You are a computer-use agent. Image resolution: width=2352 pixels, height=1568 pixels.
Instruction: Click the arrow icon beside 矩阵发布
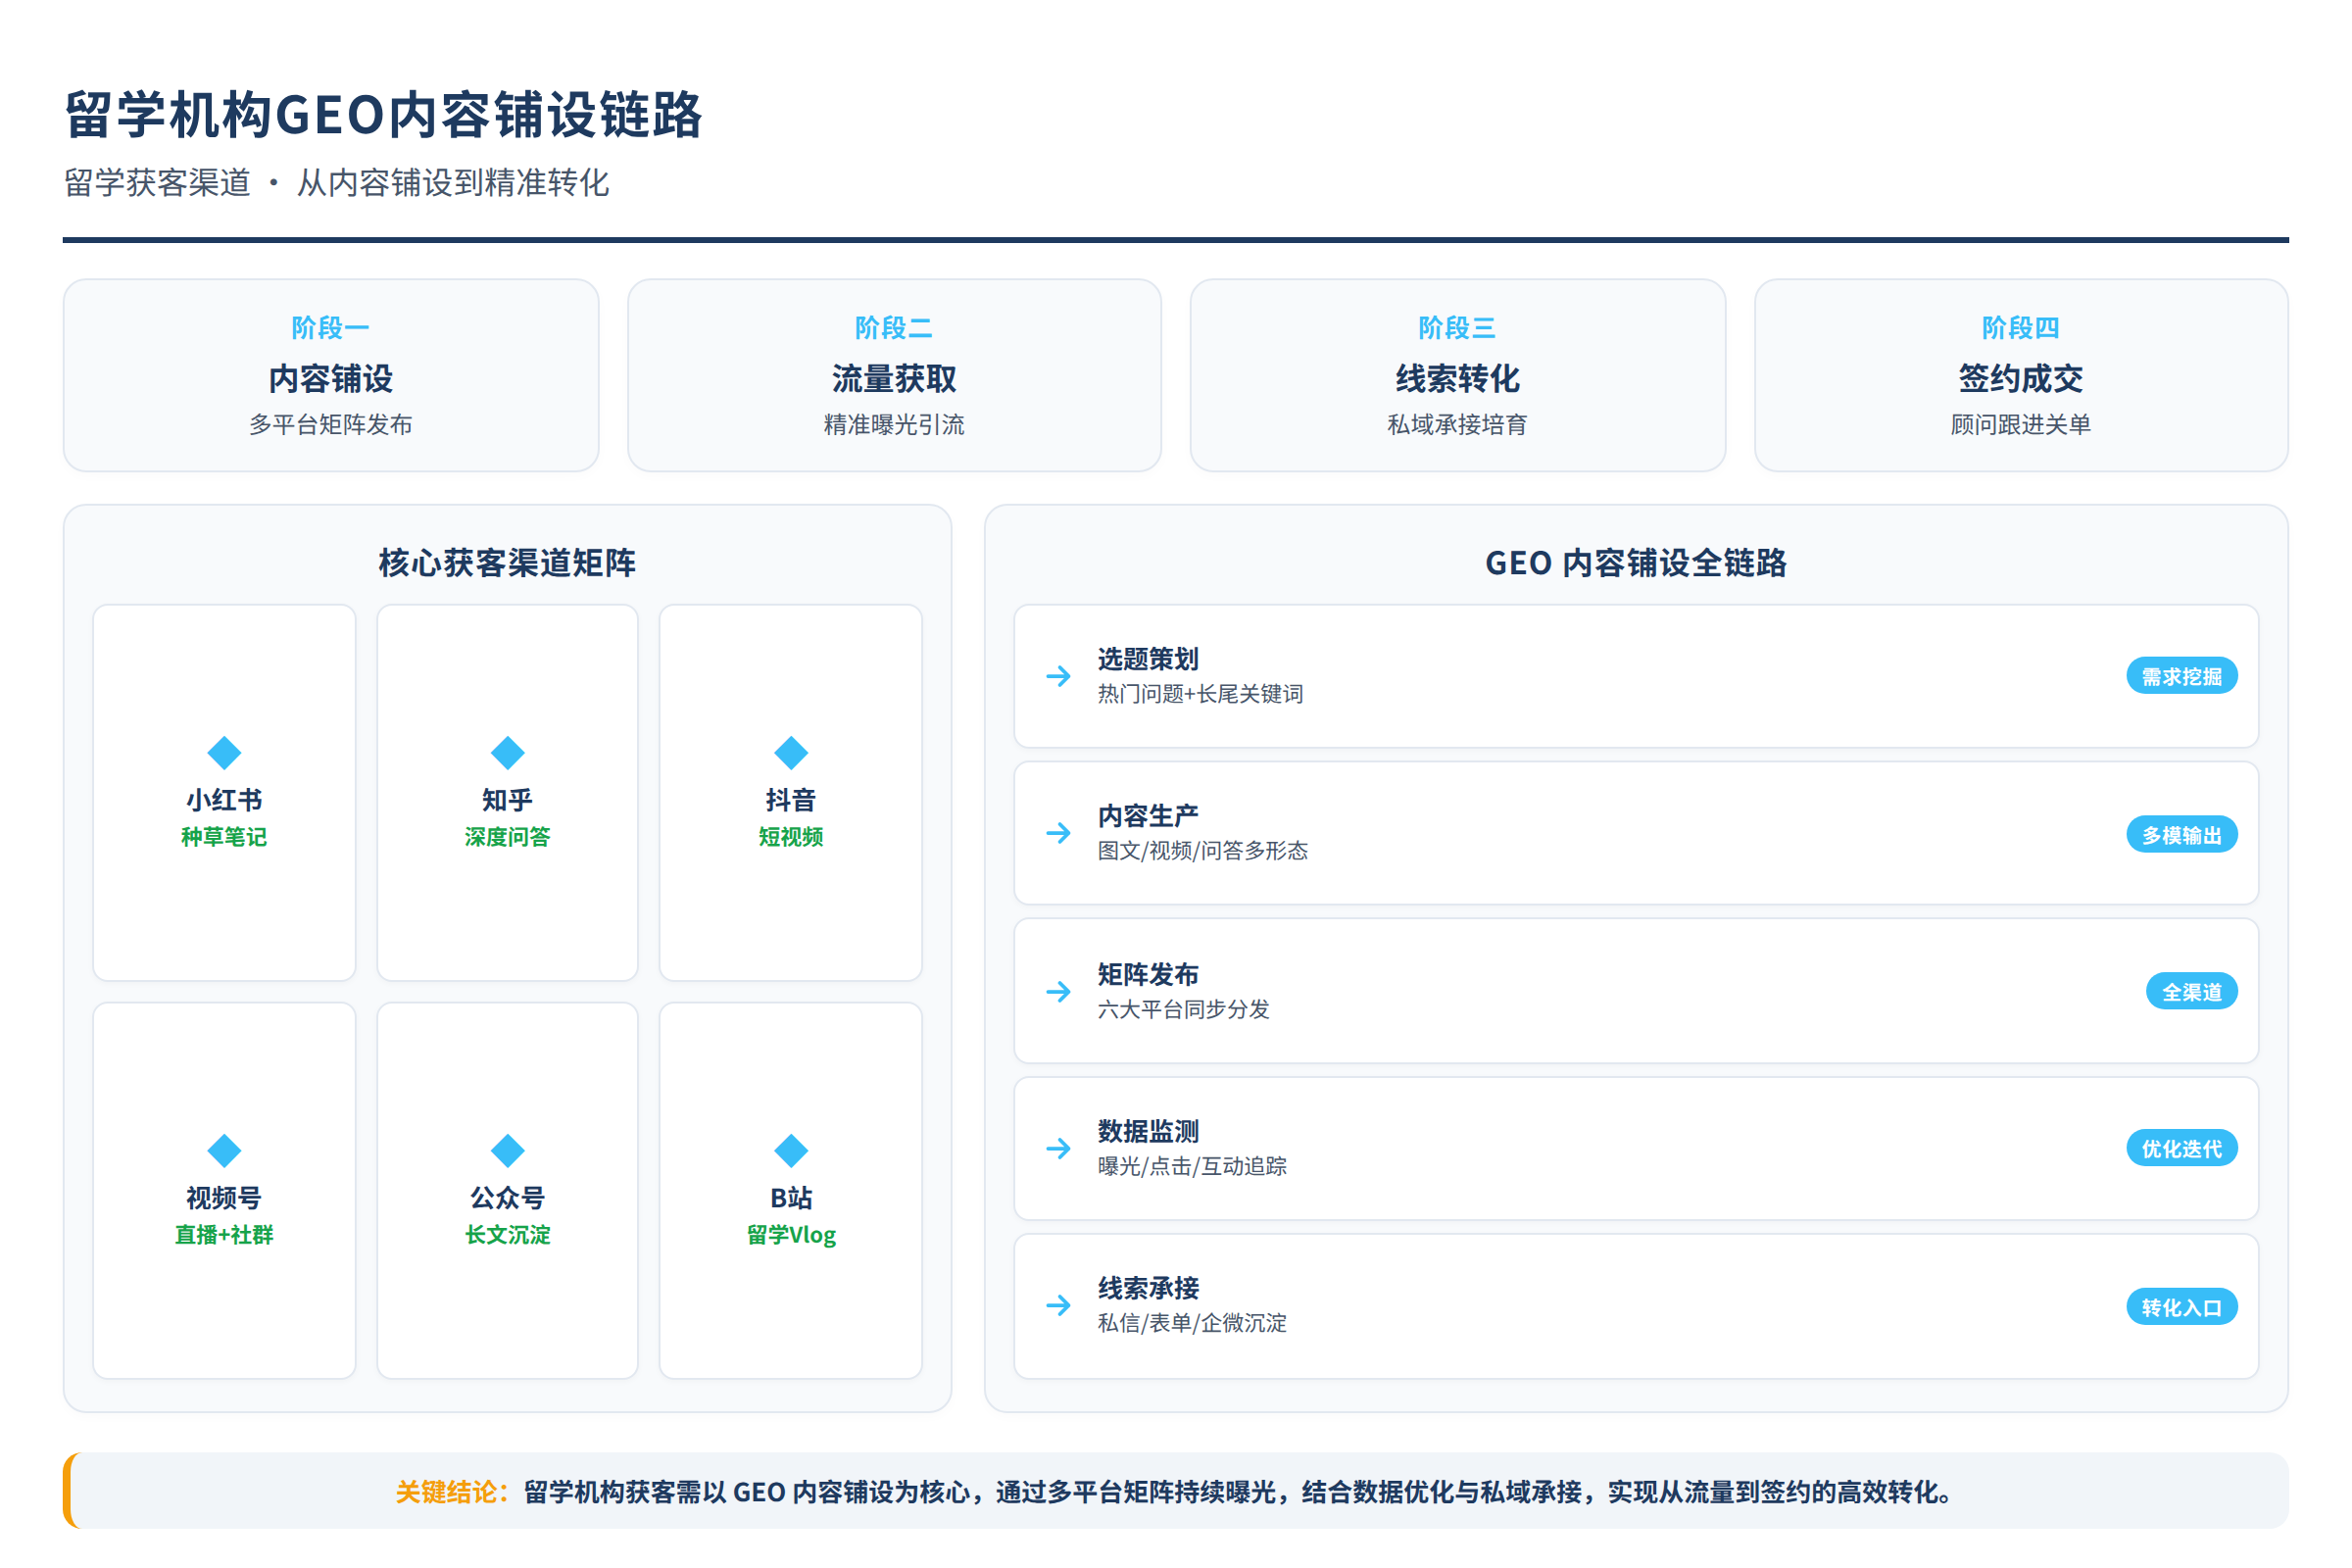pos(1058,991)
